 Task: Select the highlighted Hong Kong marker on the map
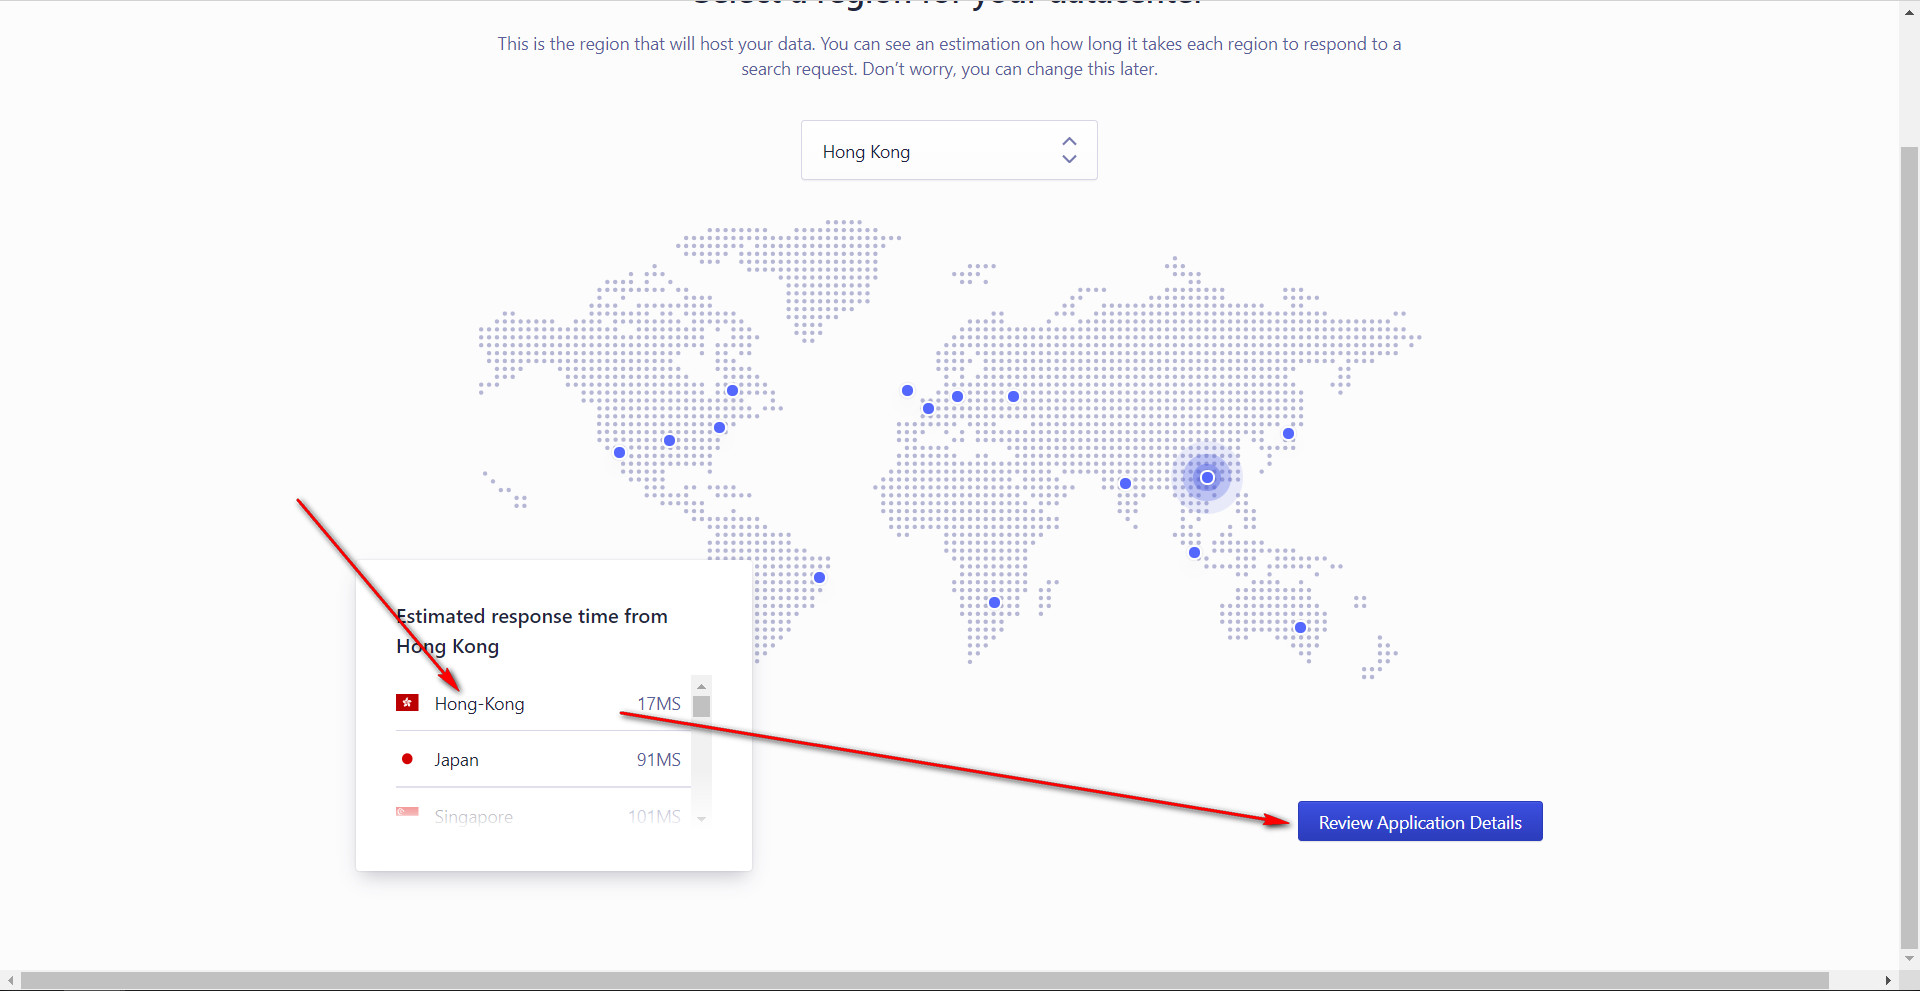[1207, 478]
